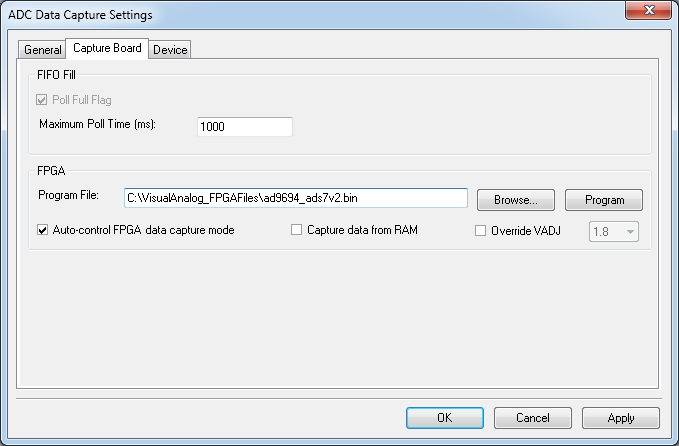Check the Override VADJ checkbox
This screenshot has width=679, height=446.
click(x=480, y=231)
